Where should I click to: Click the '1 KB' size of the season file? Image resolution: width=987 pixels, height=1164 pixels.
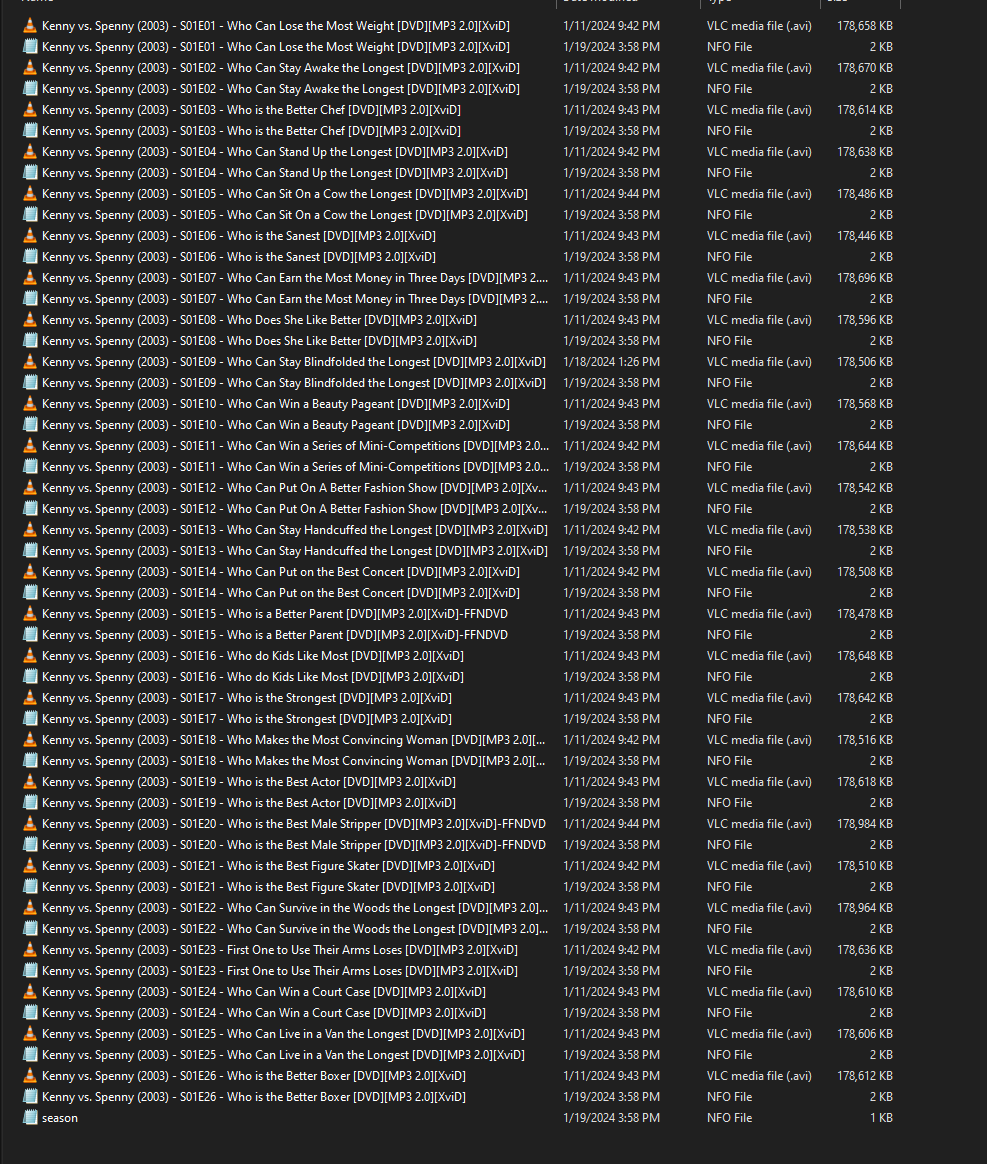coord(882,1117)
